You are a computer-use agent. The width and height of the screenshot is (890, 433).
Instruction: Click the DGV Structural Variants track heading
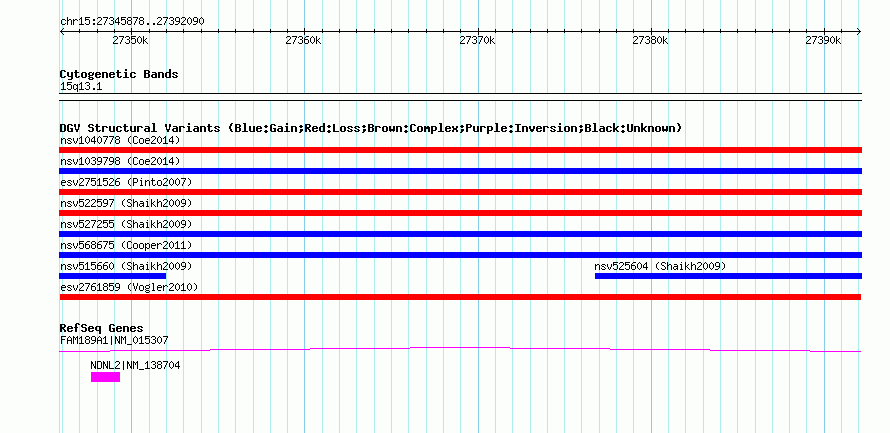(x=371, y=128)
